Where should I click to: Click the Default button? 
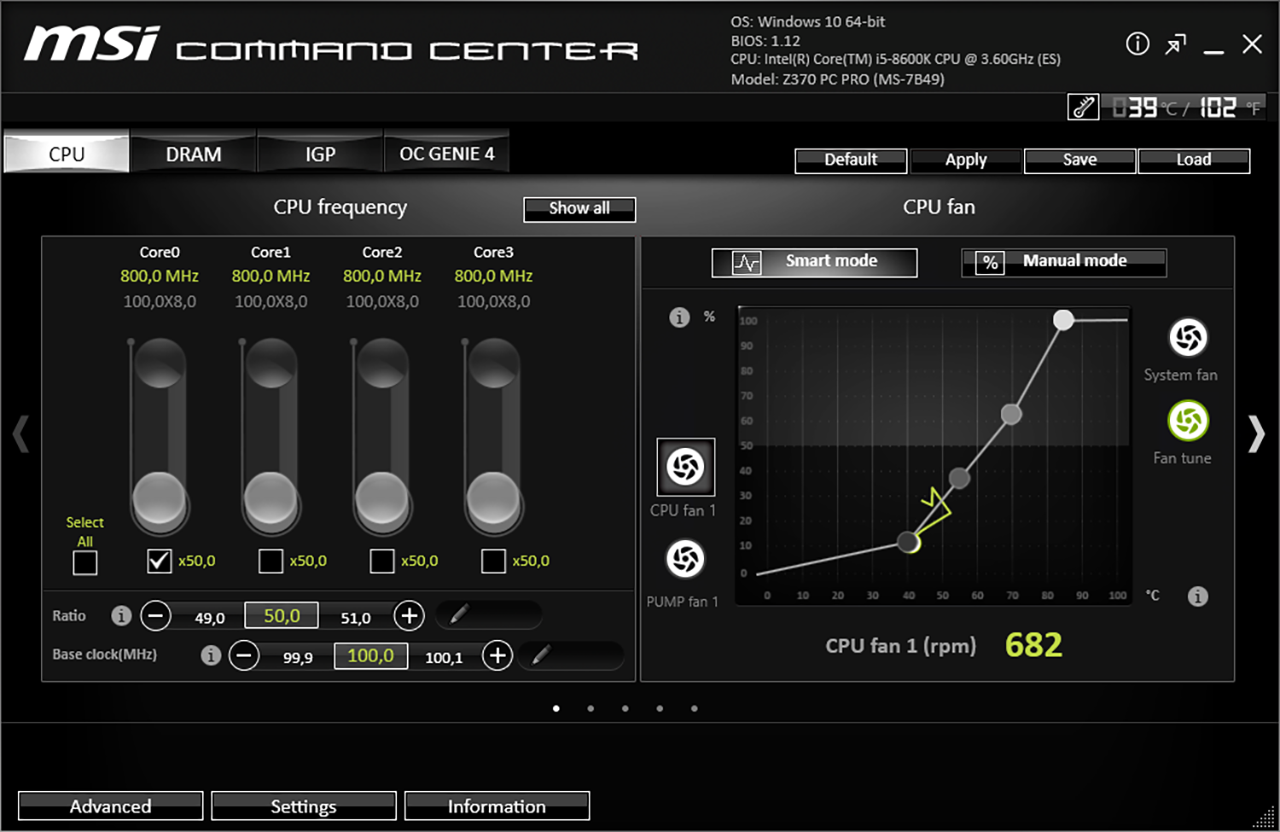coord(851,160)
